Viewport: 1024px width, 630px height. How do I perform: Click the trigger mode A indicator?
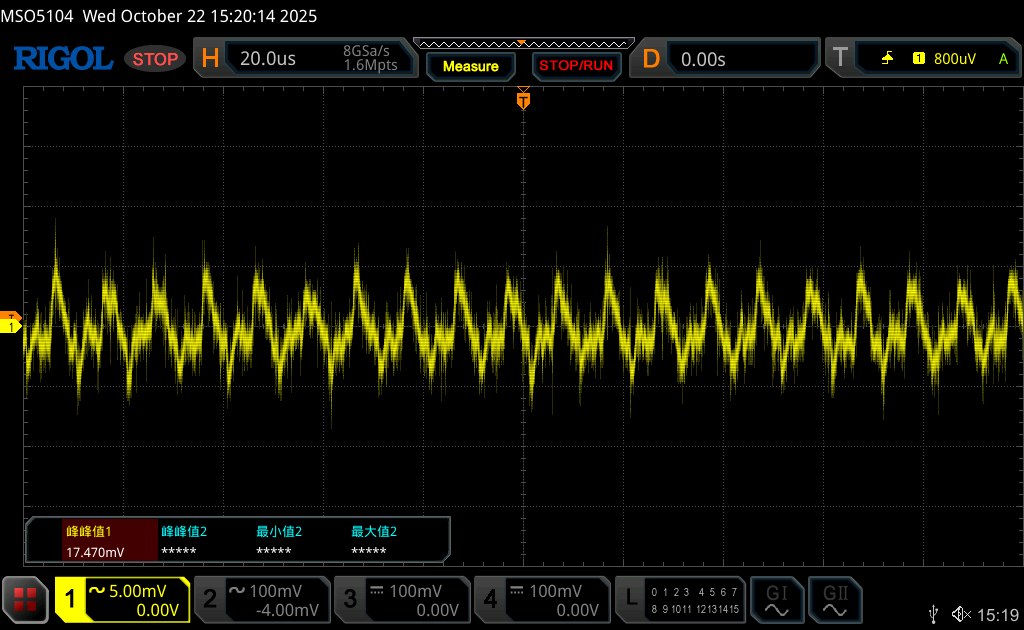point(1003,59)
